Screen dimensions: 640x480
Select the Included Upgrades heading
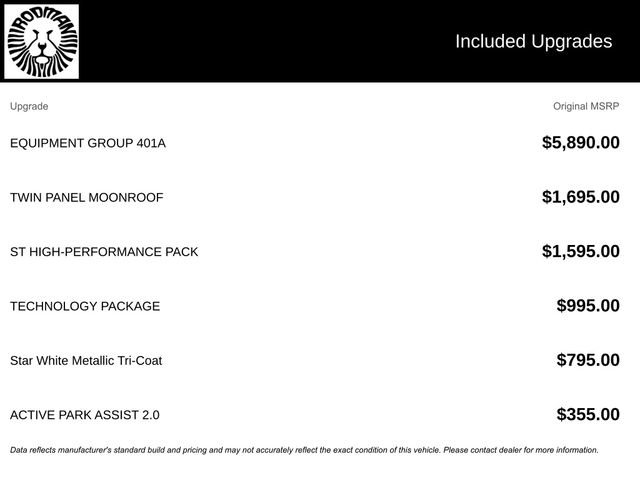coord(533,41)
